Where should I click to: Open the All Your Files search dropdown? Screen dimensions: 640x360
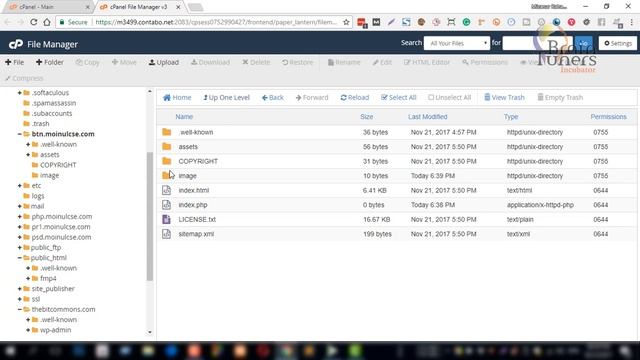pos(457,43)
